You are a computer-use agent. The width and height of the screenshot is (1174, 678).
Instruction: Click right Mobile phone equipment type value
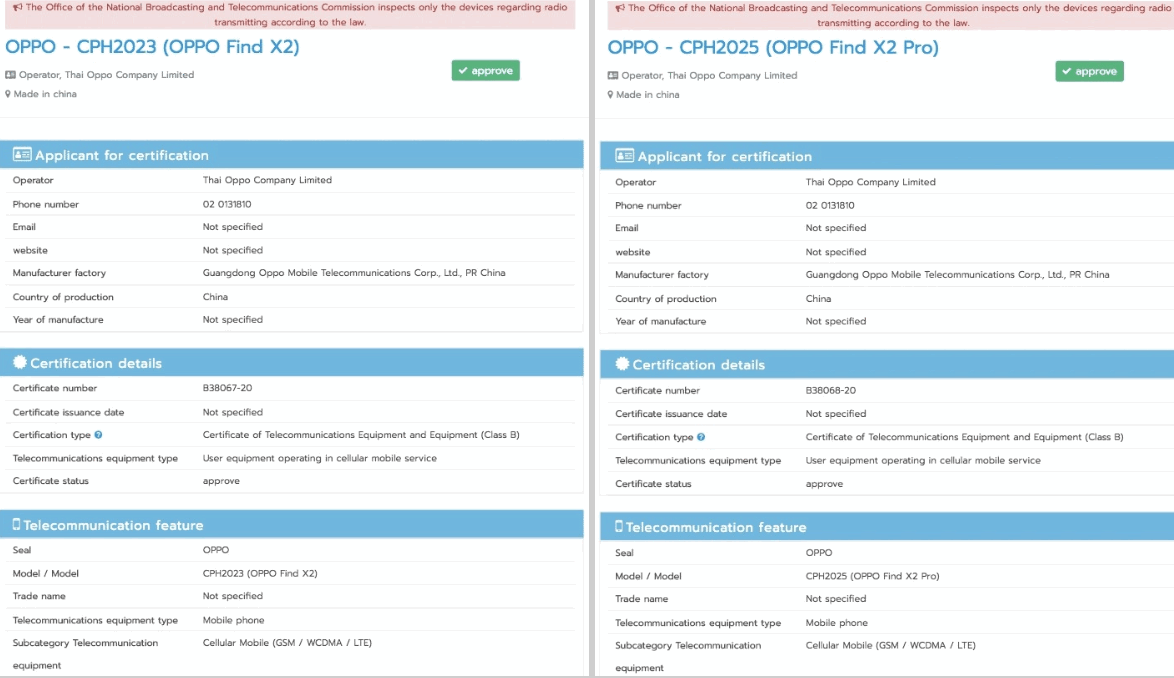[836, 623]
